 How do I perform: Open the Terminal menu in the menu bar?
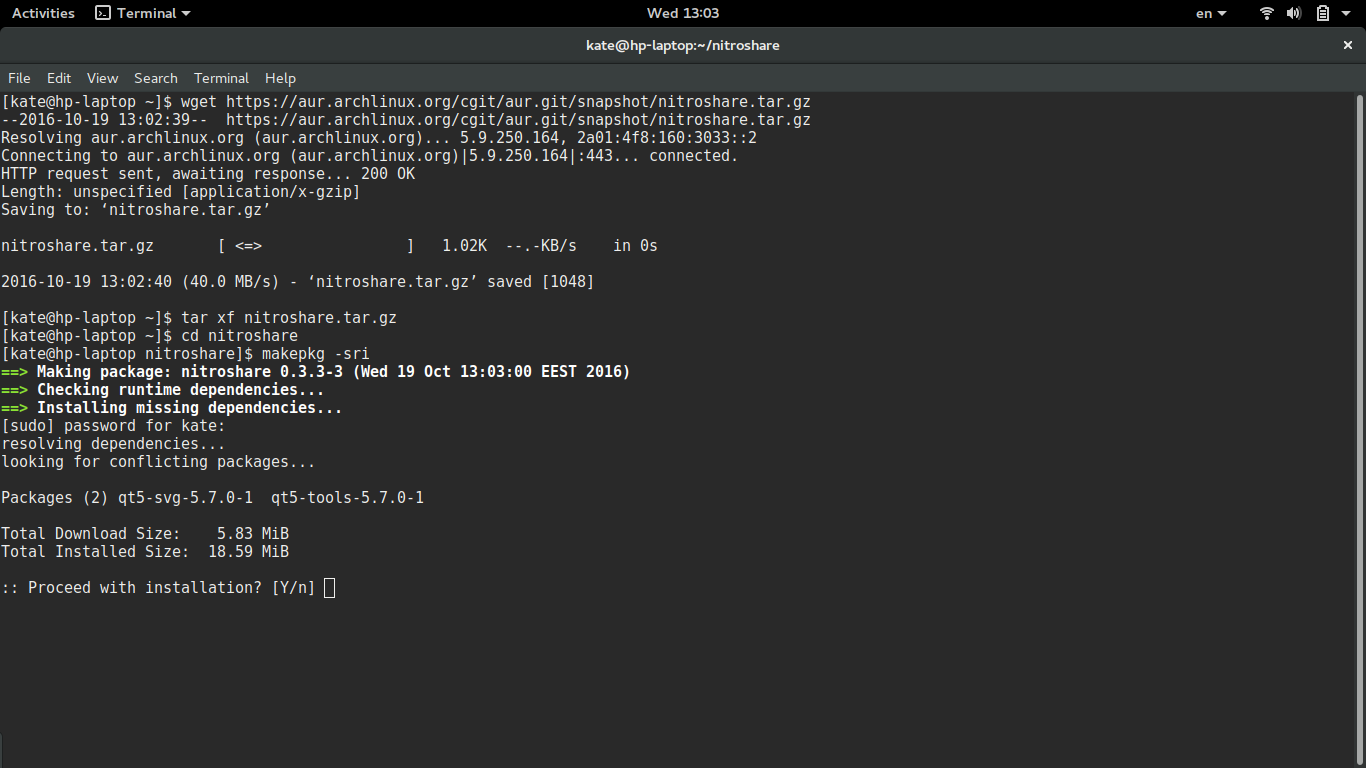221,78
